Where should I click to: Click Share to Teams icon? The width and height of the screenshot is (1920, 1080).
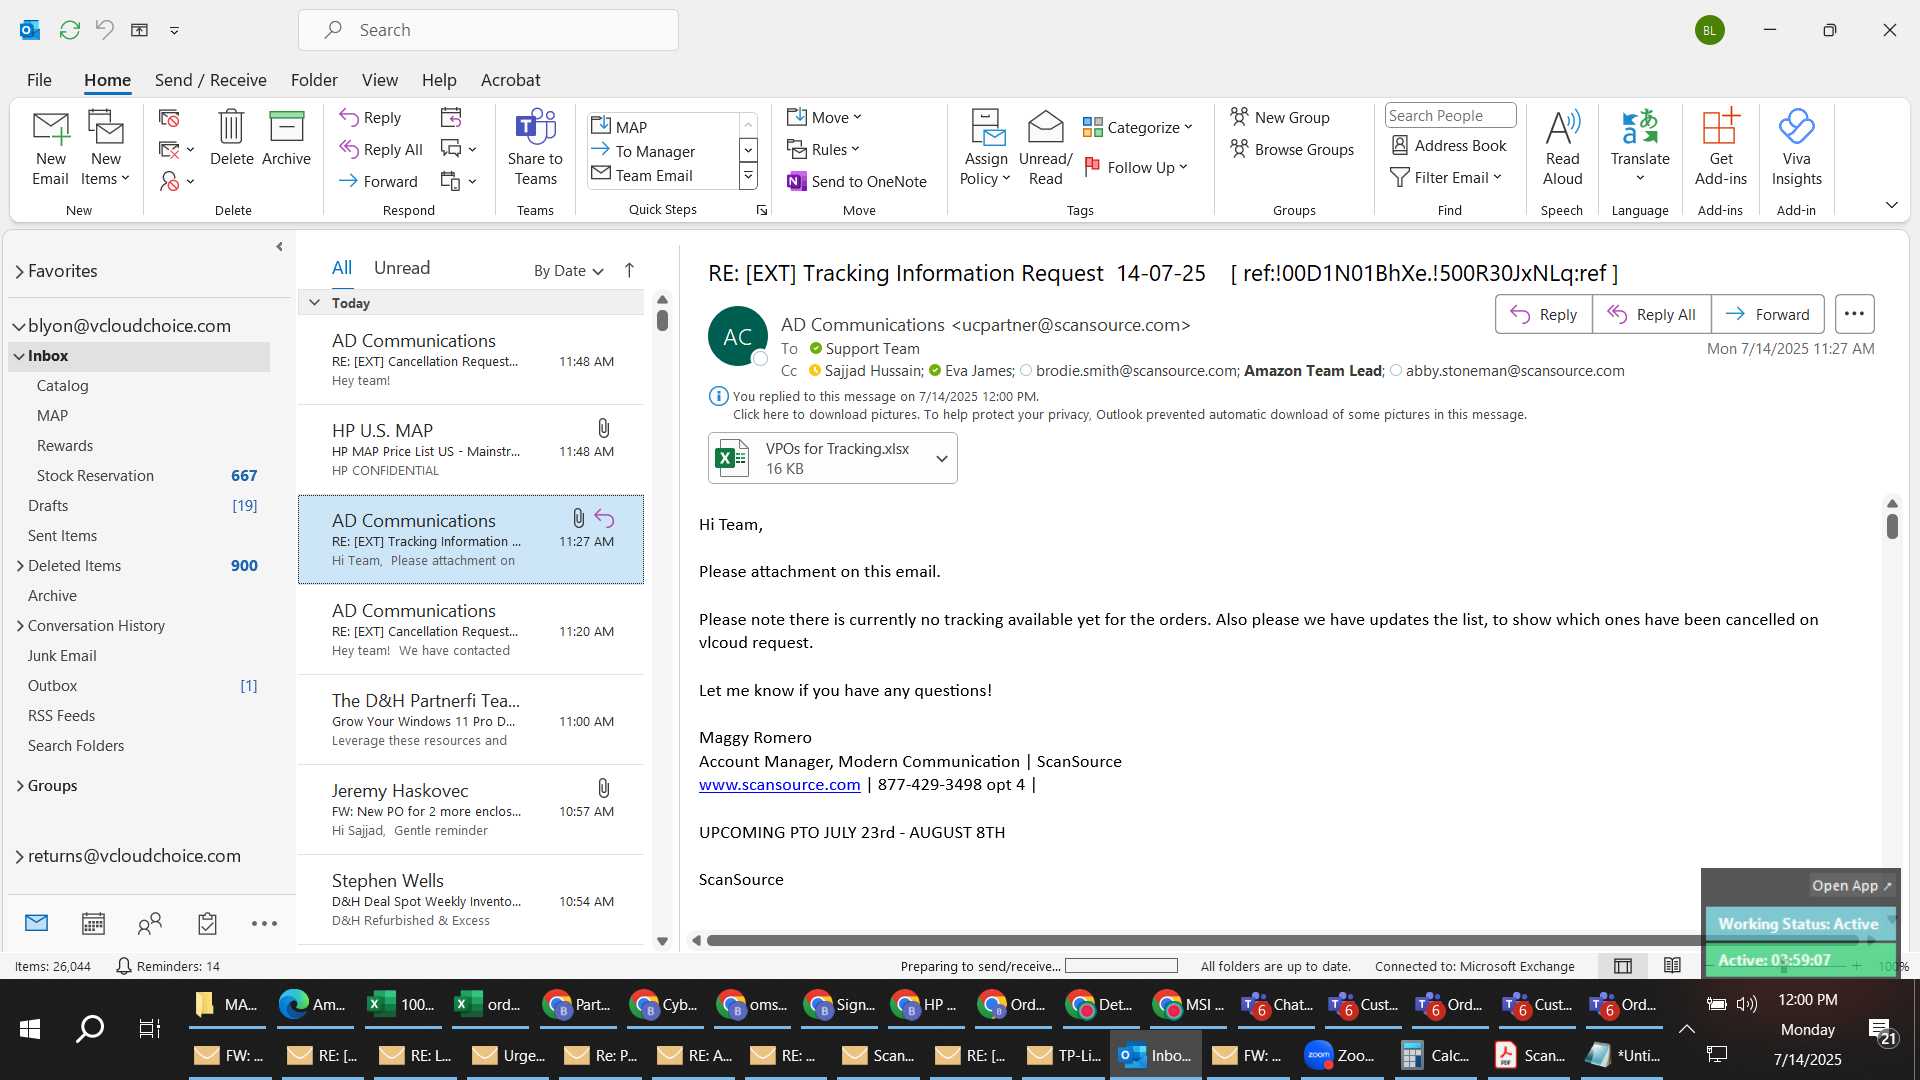[535, 148]
